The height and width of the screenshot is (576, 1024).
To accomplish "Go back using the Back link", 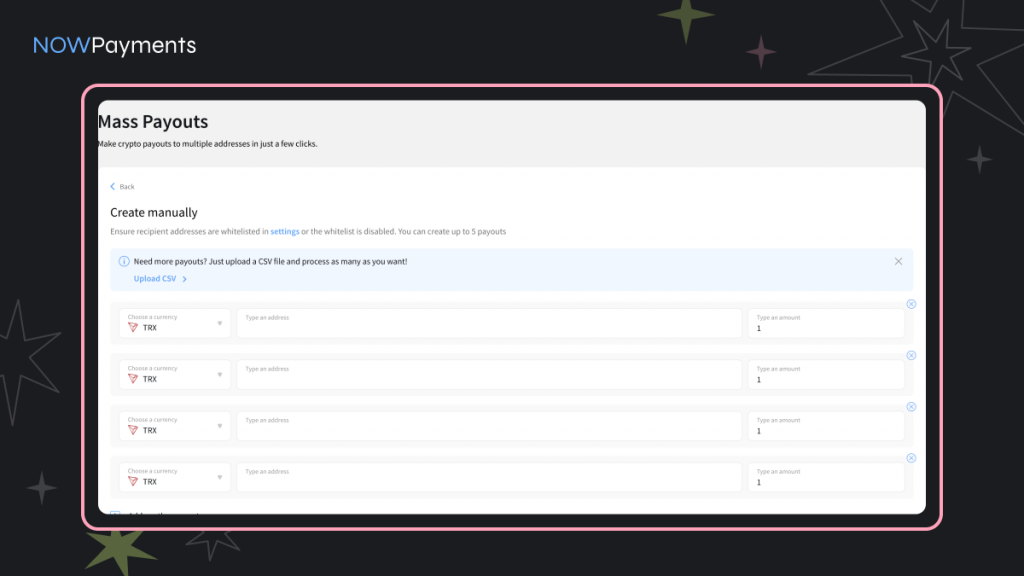I will point(122,187).
